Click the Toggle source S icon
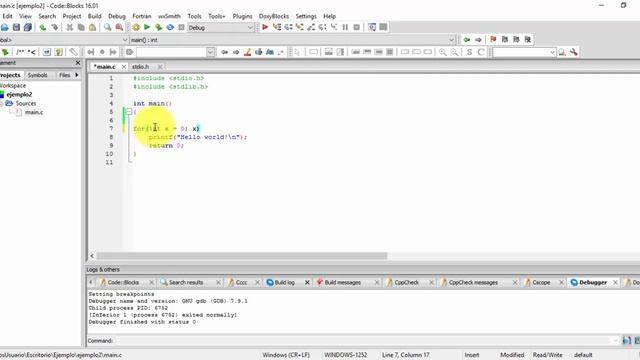The image size is (640, 360). (x=469, y=52)
